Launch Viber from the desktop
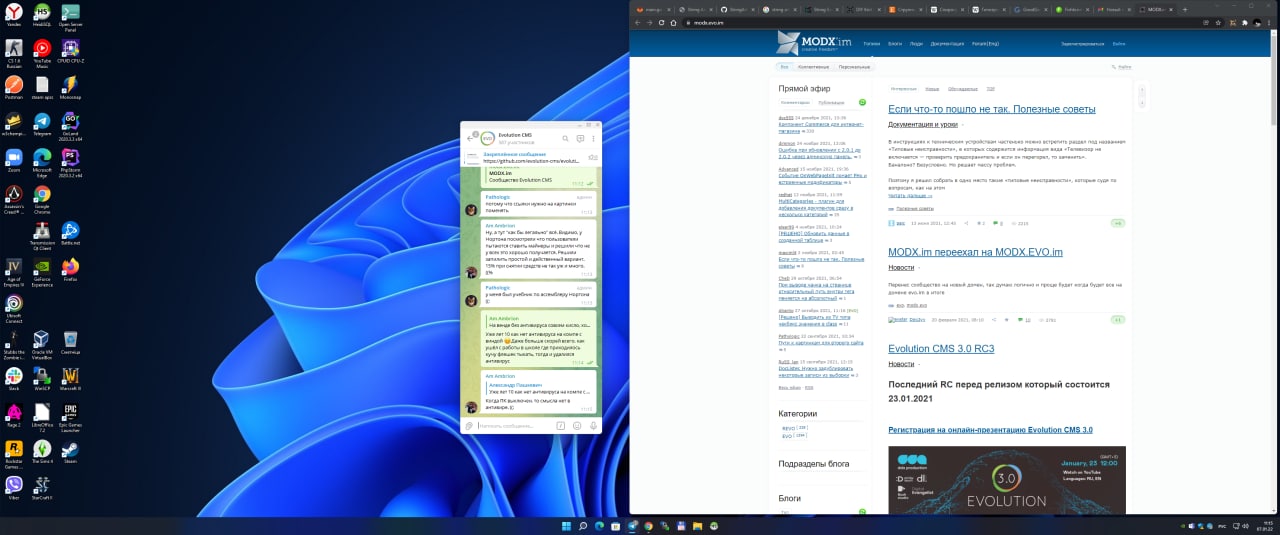The image size is (1280, 535). coord(14,488)
